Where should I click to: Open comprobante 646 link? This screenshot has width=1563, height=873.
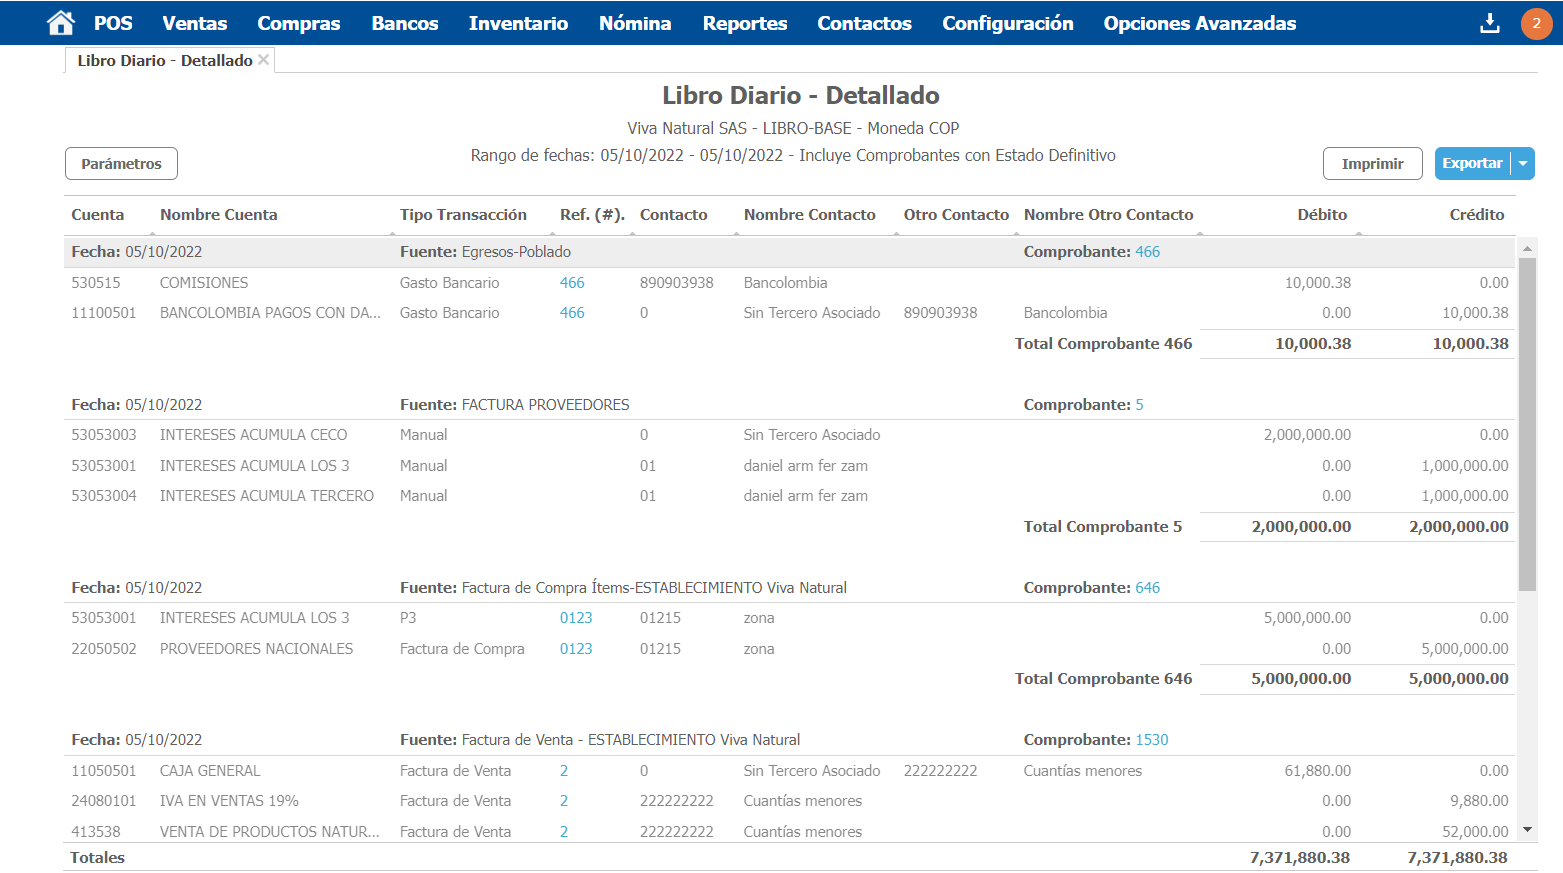1147,588
